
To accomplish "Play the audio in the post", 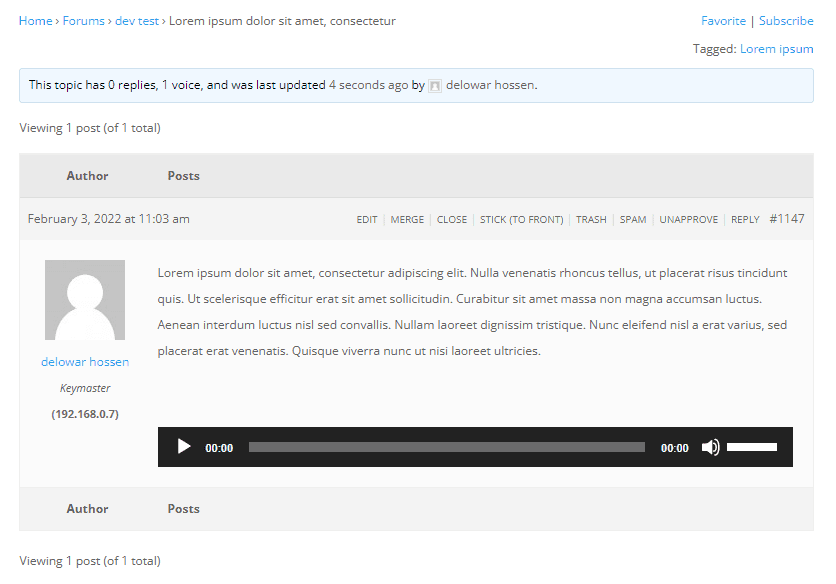I will 183,447.
